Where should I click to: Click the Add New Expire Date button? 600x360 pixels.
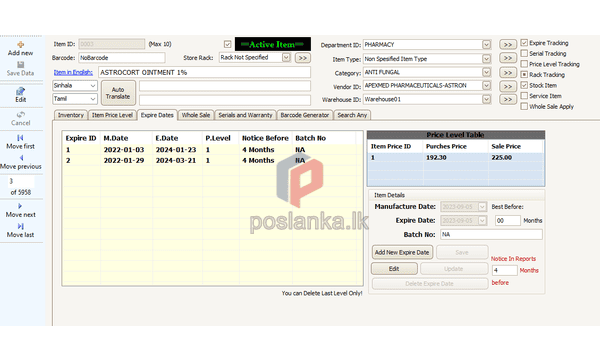pyautogui.click(x=402, y=252)
